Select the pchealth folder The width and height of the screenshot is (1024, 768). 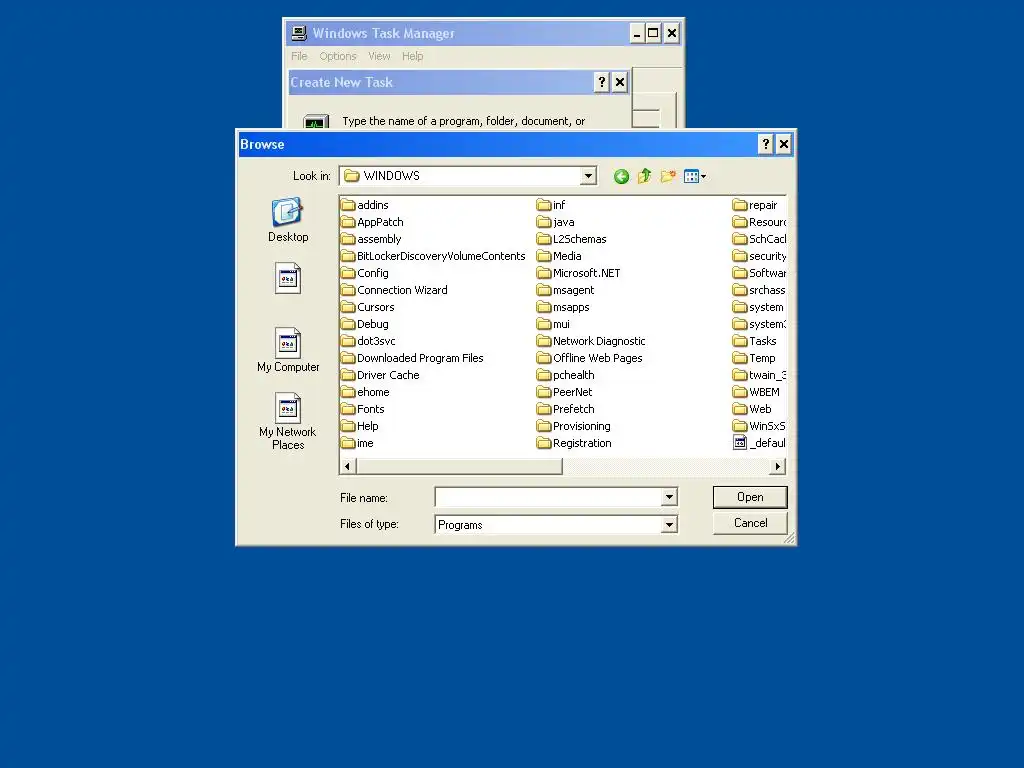click(566, 375)
